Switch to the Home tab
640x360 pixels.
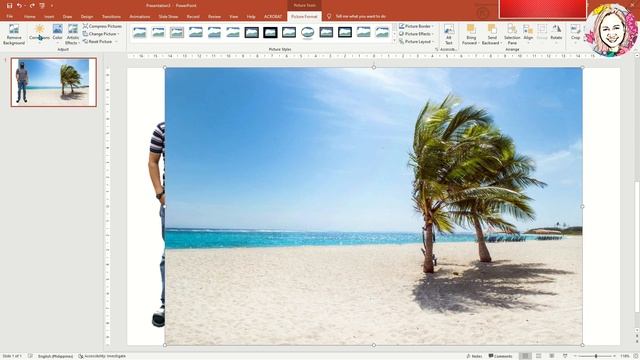[x=29, y=17]
